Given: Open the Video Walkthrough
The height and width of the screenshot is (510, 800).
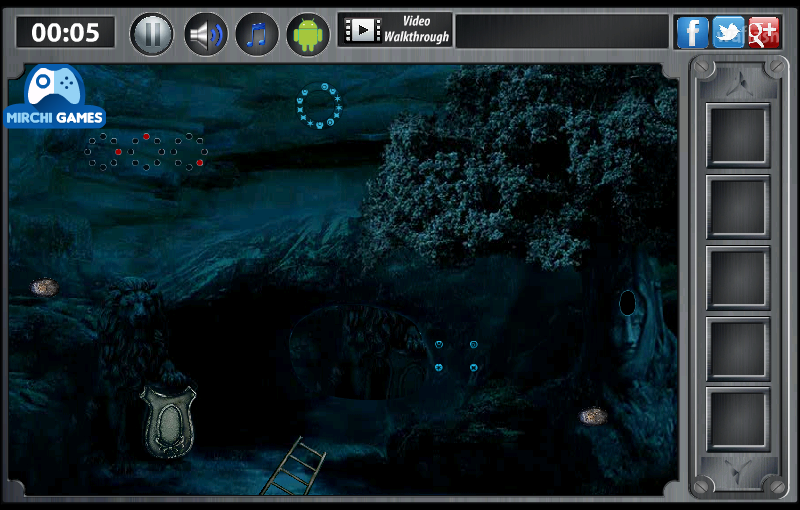Looking at the screenshot, I should [x=395, y=30].
